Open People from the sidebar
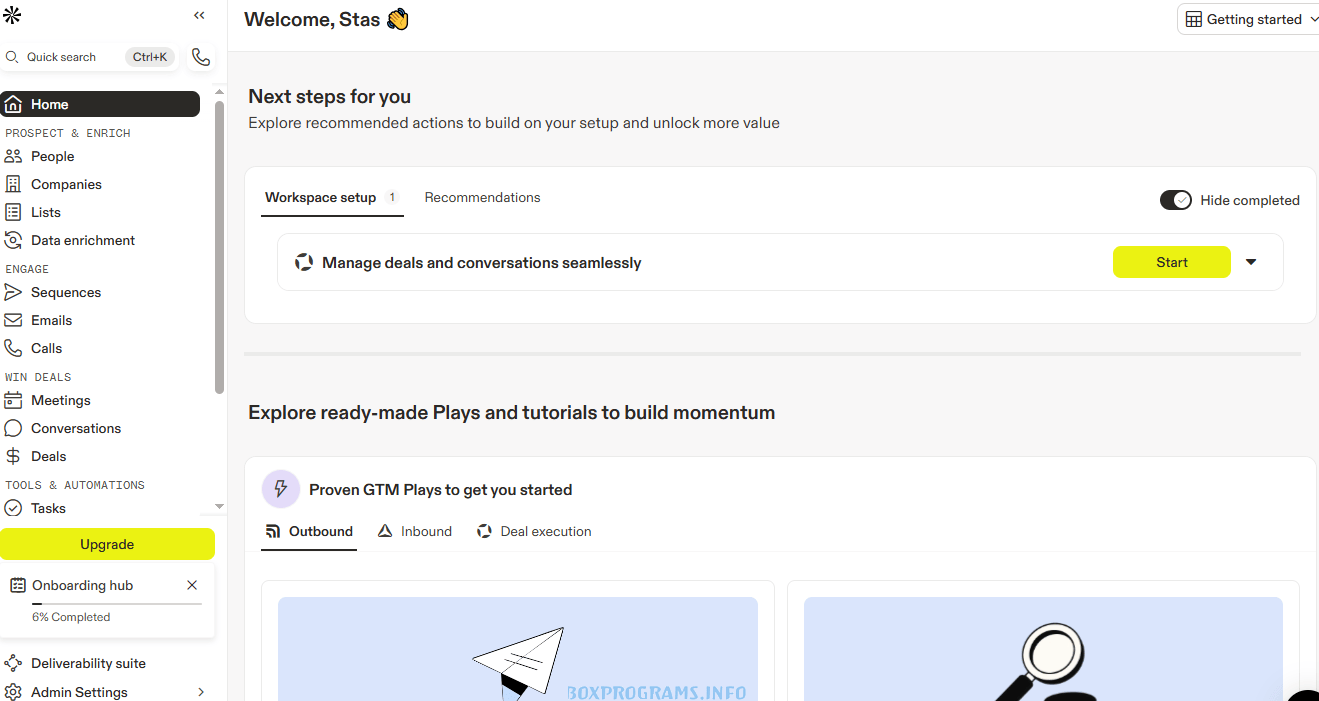1319x701 pixels. pyautogui.click(x=52, y=156)
